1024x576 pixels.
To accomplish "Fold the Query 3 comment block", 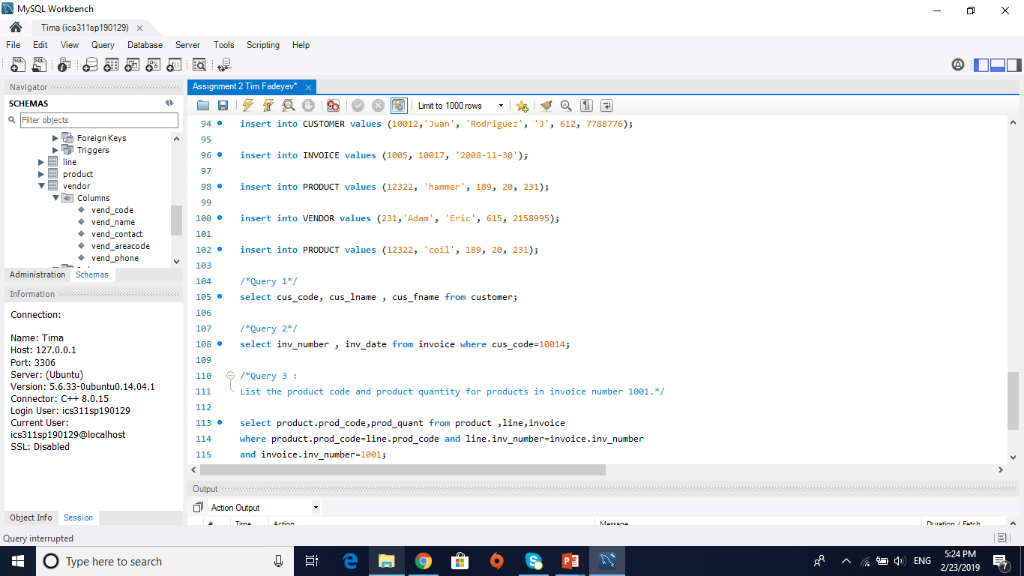I will coord(231,376).
